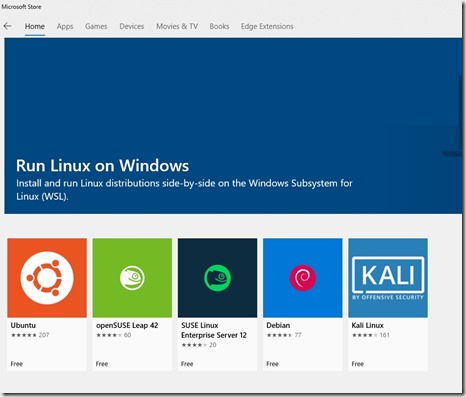Click the Install and run Linux distributions description
Image resolution: width=466 pixels, height=397 pixels.
pyautogui.click(x=184, y=190)
